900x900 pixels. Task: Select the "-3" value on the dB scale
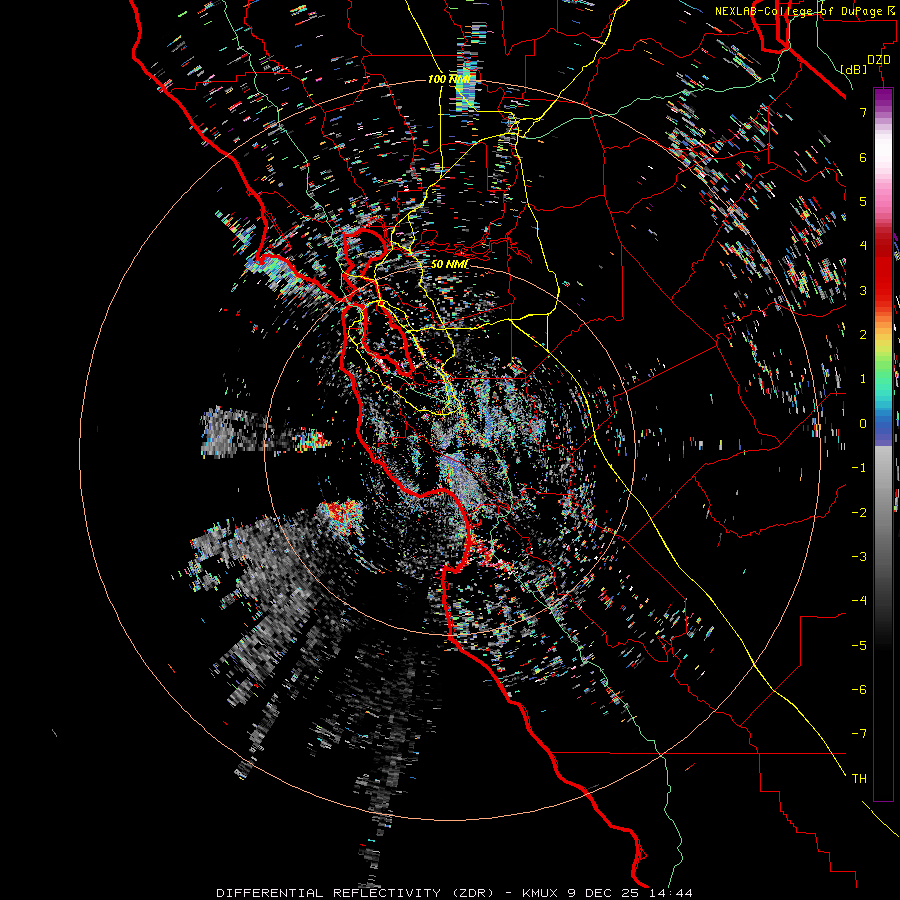(x=859, y=557)
